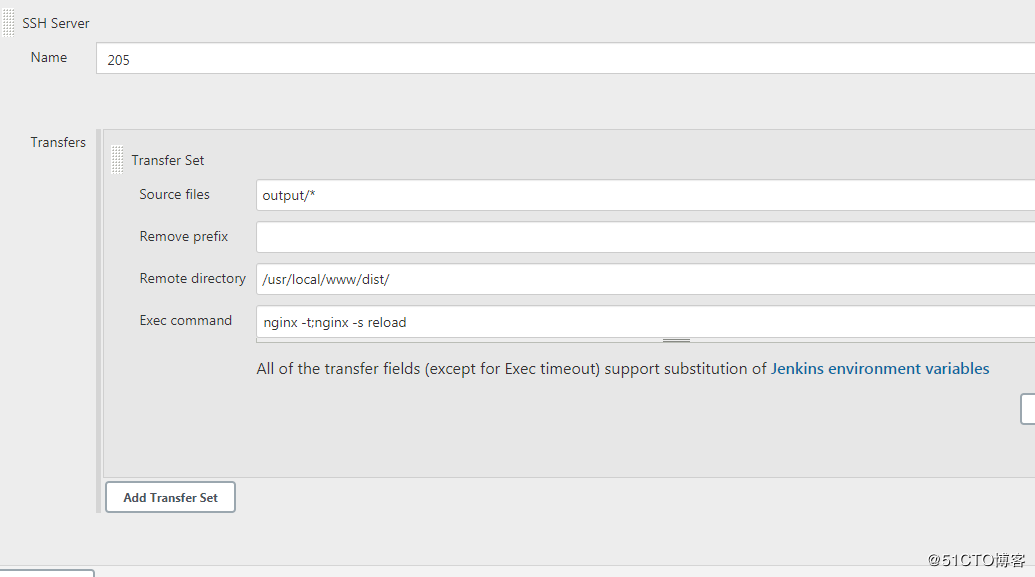Click the Remove prefix label
Image resolution: width=1035 pixels, height=577 pixels.
184,236
